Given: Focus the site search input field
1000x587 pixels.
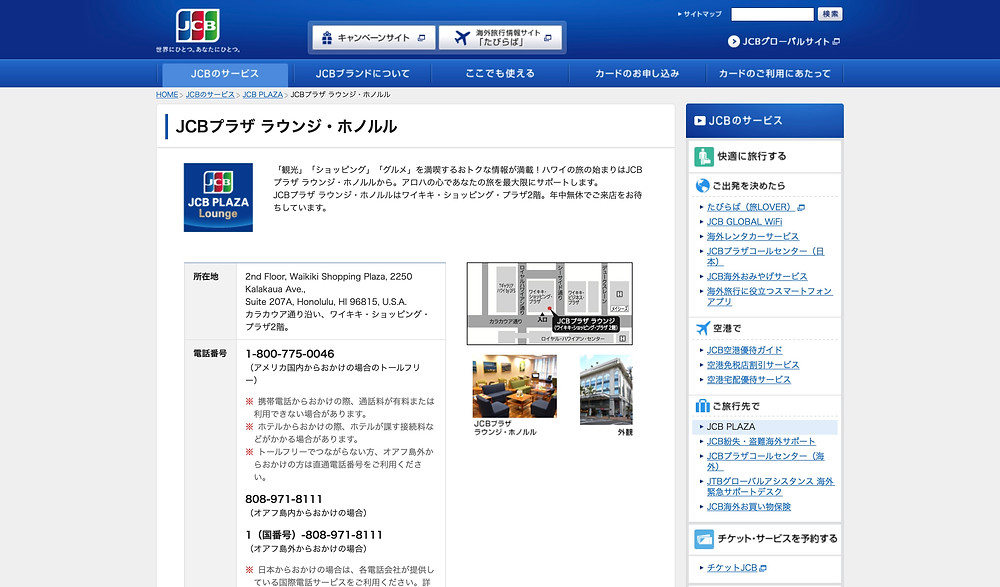Looking at the screenshot, I should pos(772,14).
